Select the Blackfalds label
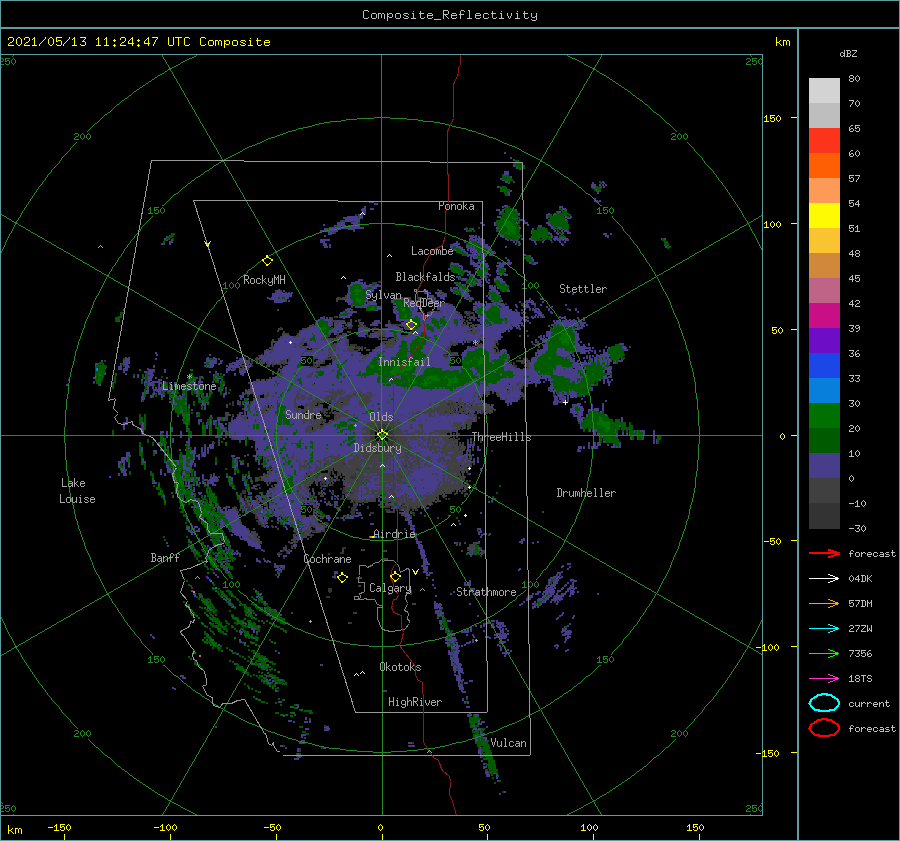Screen dimensions: 900x841 [425, 277]
